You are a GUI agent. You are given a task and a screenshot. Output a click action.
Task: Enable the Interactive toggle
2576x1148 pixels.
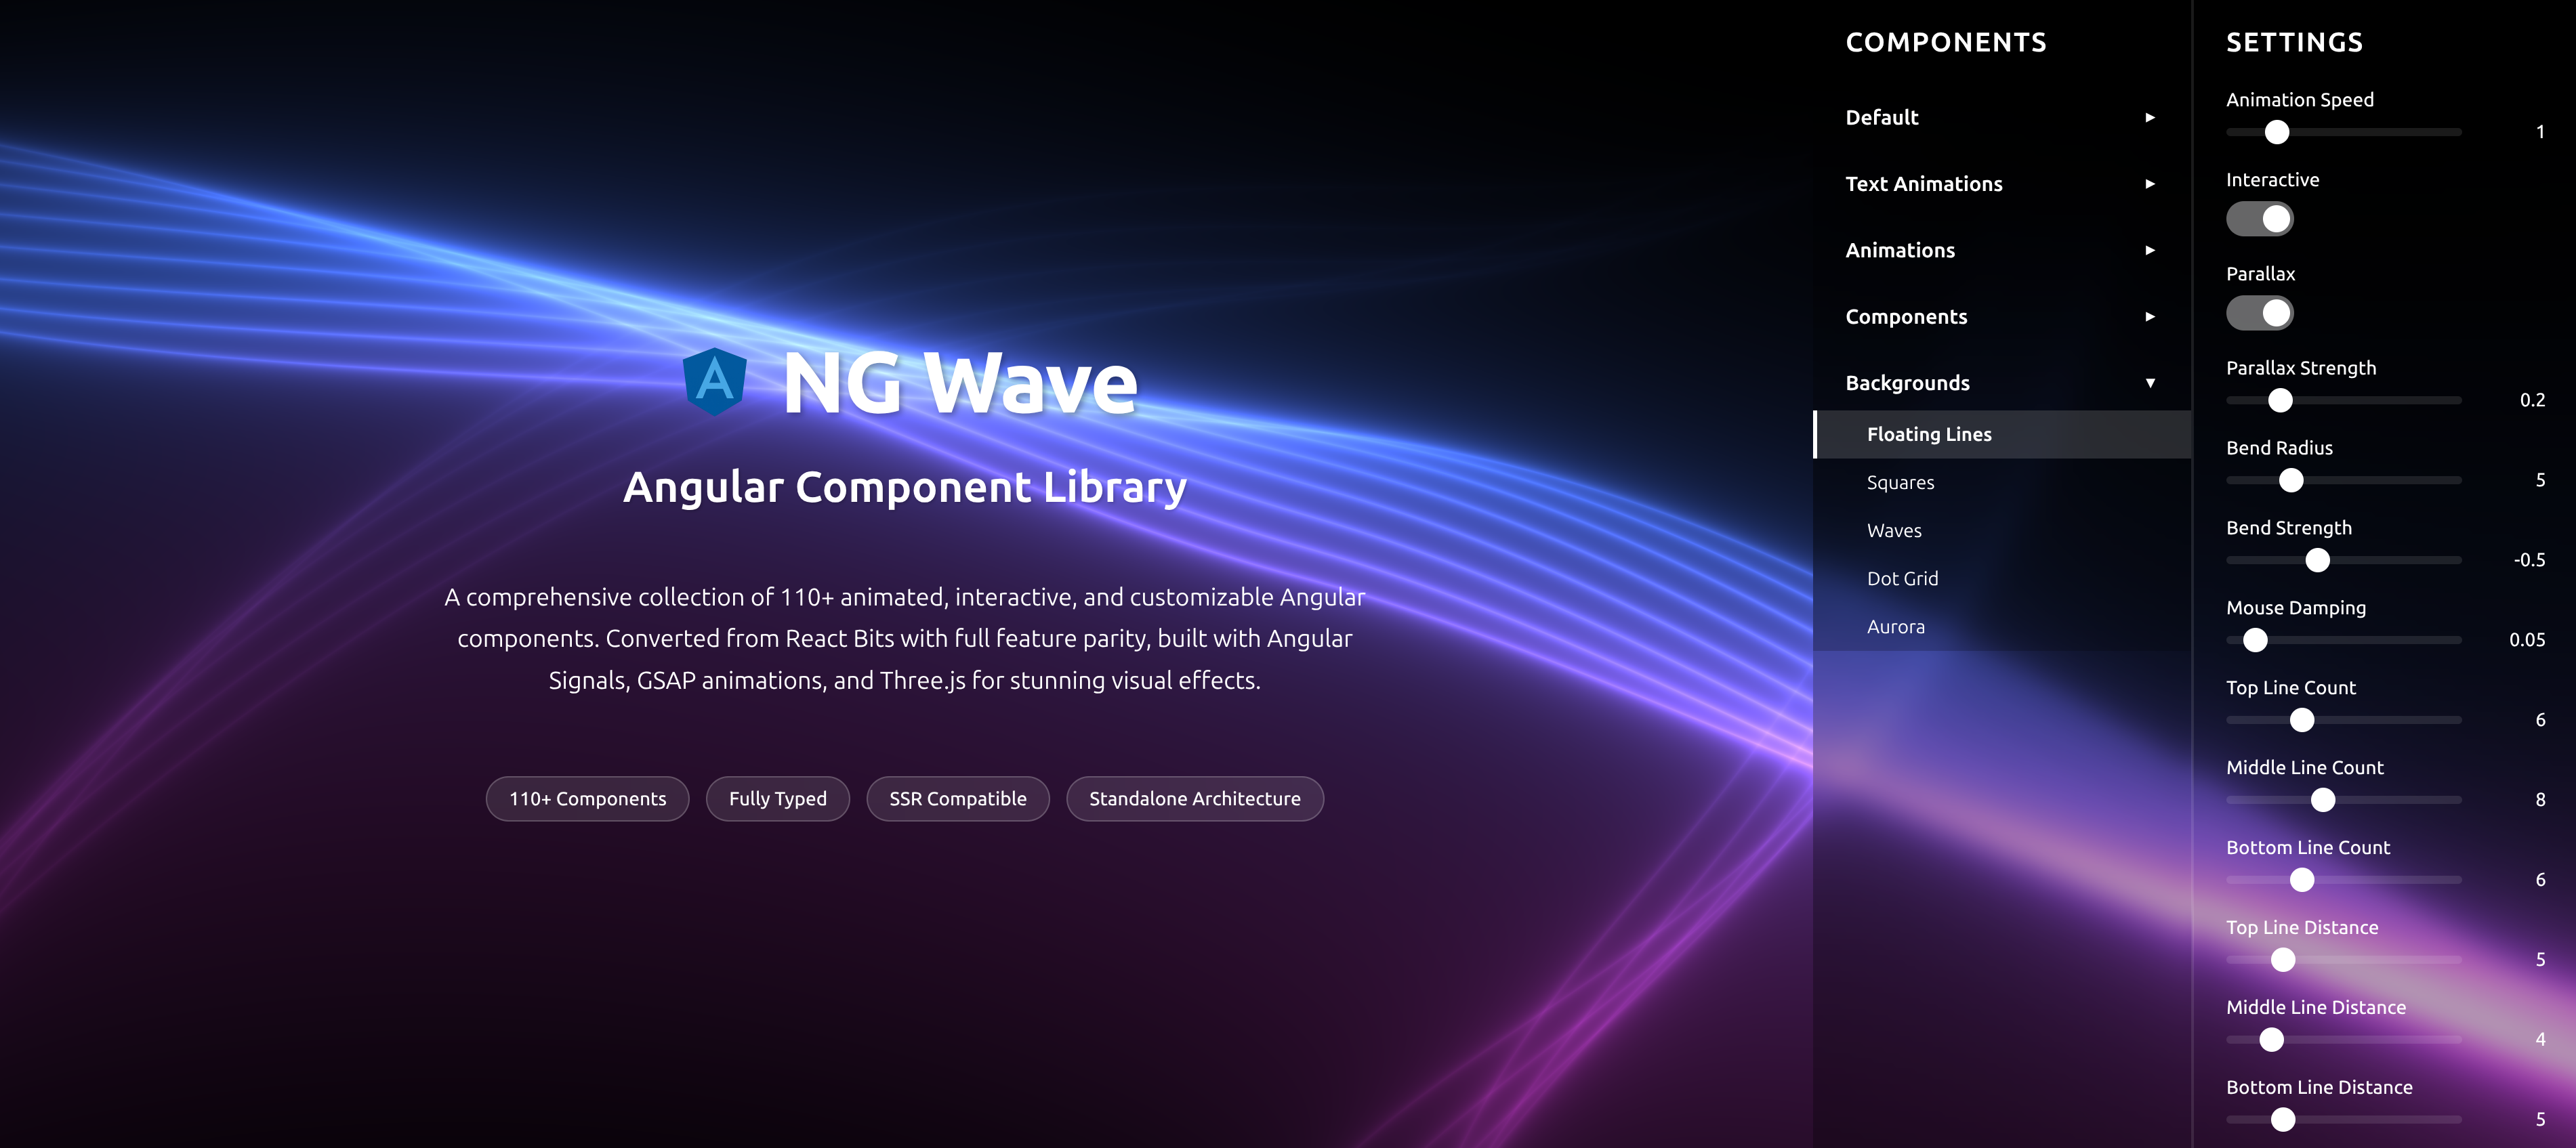coord(2261,219)
